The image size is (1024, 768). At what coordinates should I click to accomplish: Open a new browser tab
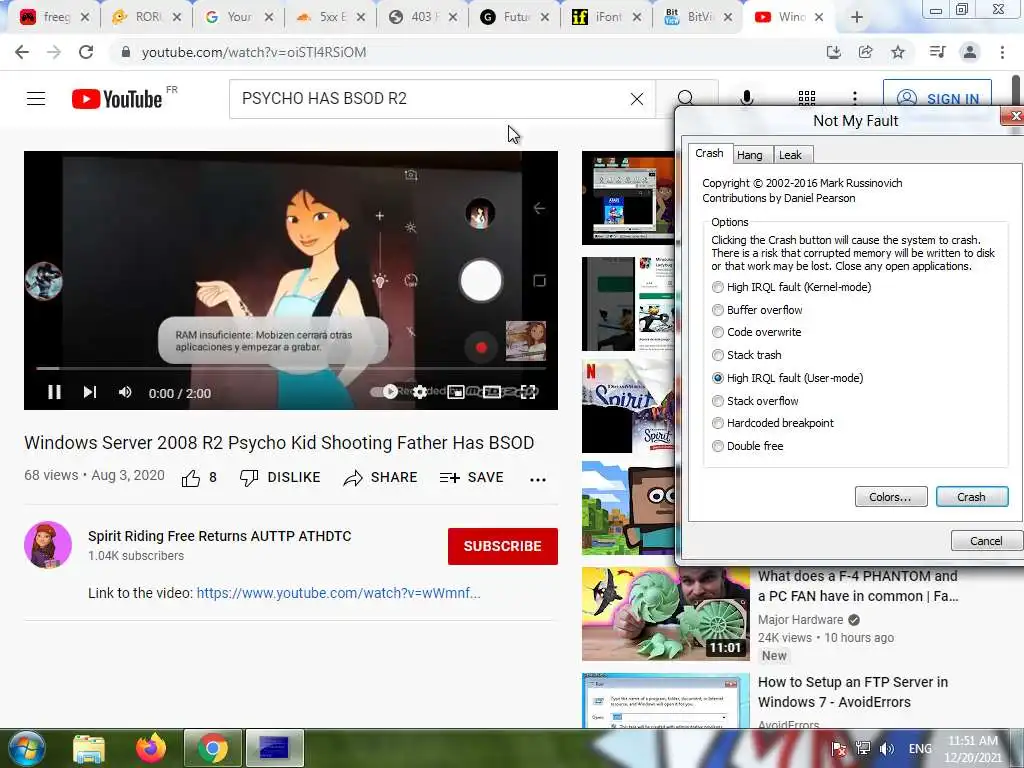point(857,18)
